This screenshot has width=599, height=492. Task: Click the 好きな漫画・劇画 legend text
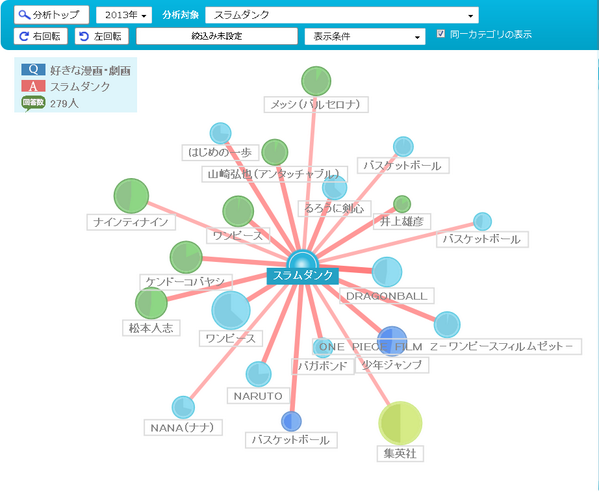[x=91, y=70]
